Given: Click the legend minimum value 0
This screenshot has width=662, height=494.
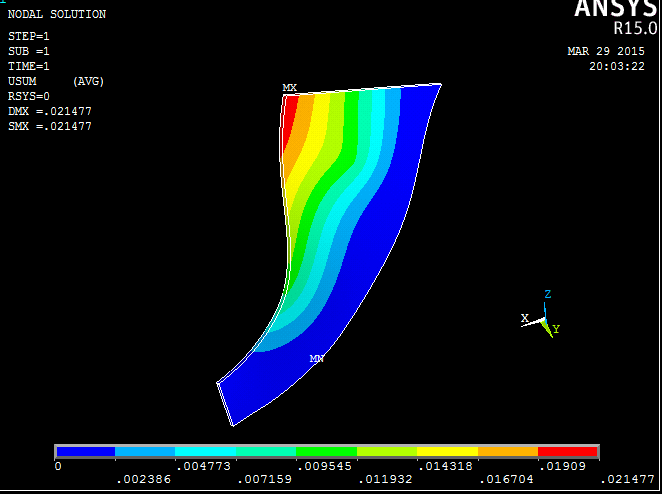Looking at the screenshot, I should point(58,467).
